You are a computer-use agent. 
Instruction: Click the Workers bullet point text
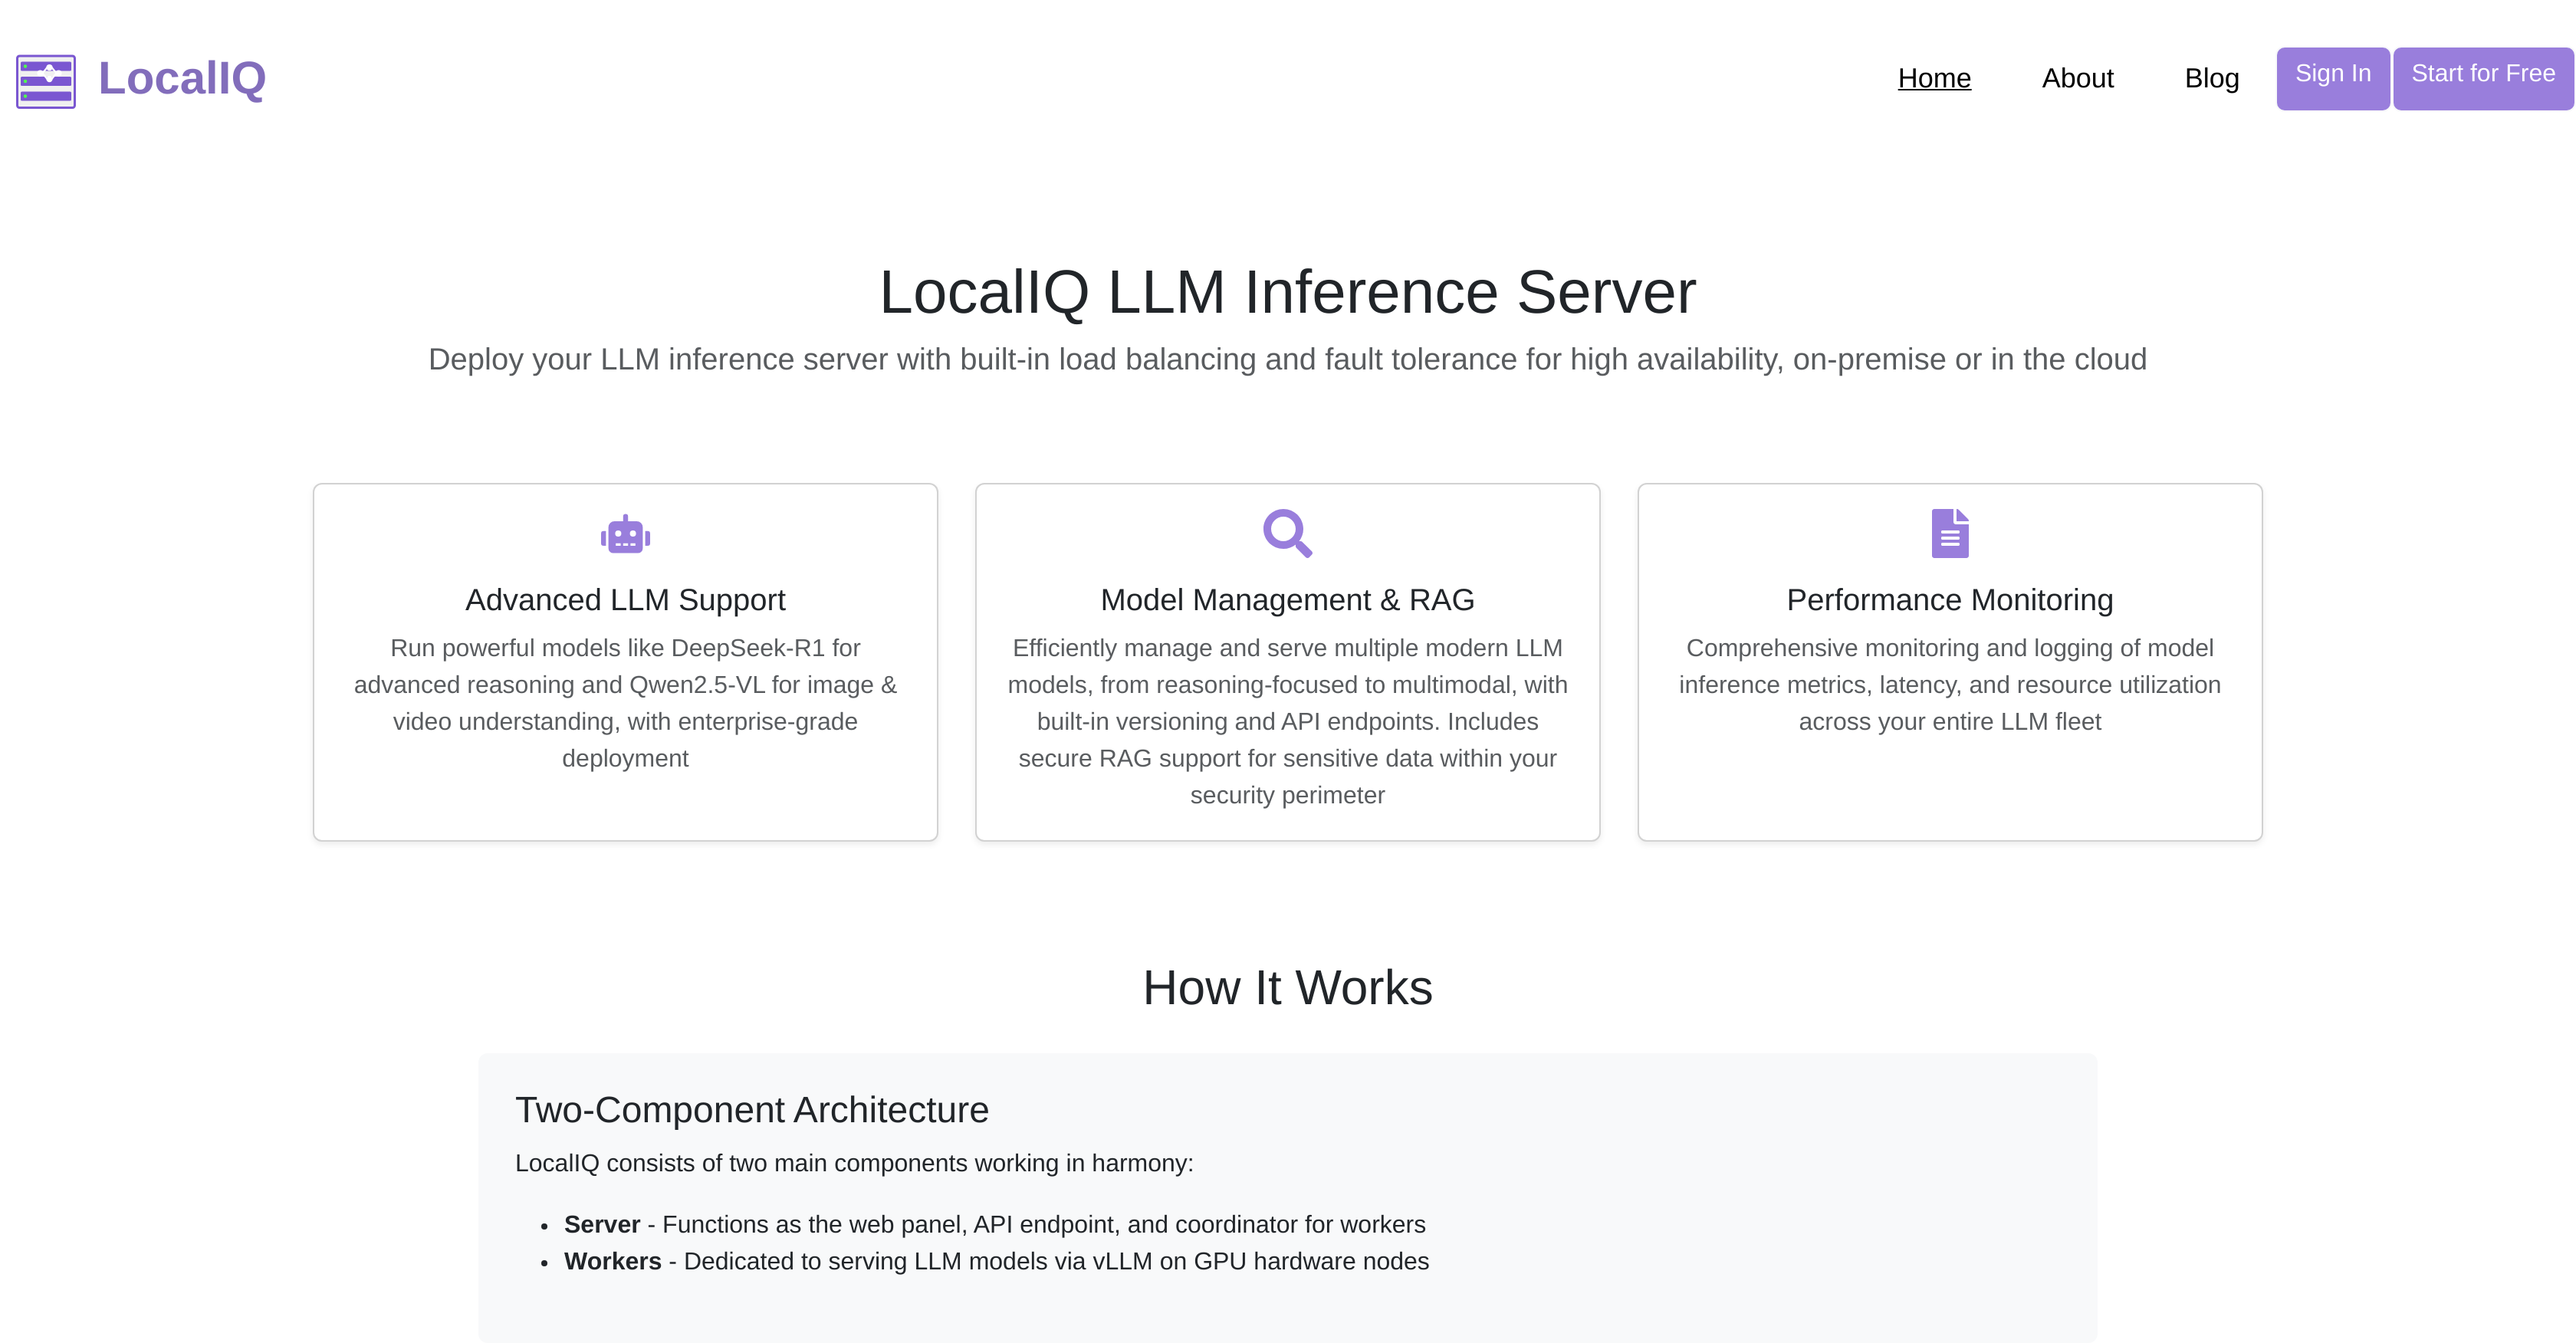[997, 1261]
